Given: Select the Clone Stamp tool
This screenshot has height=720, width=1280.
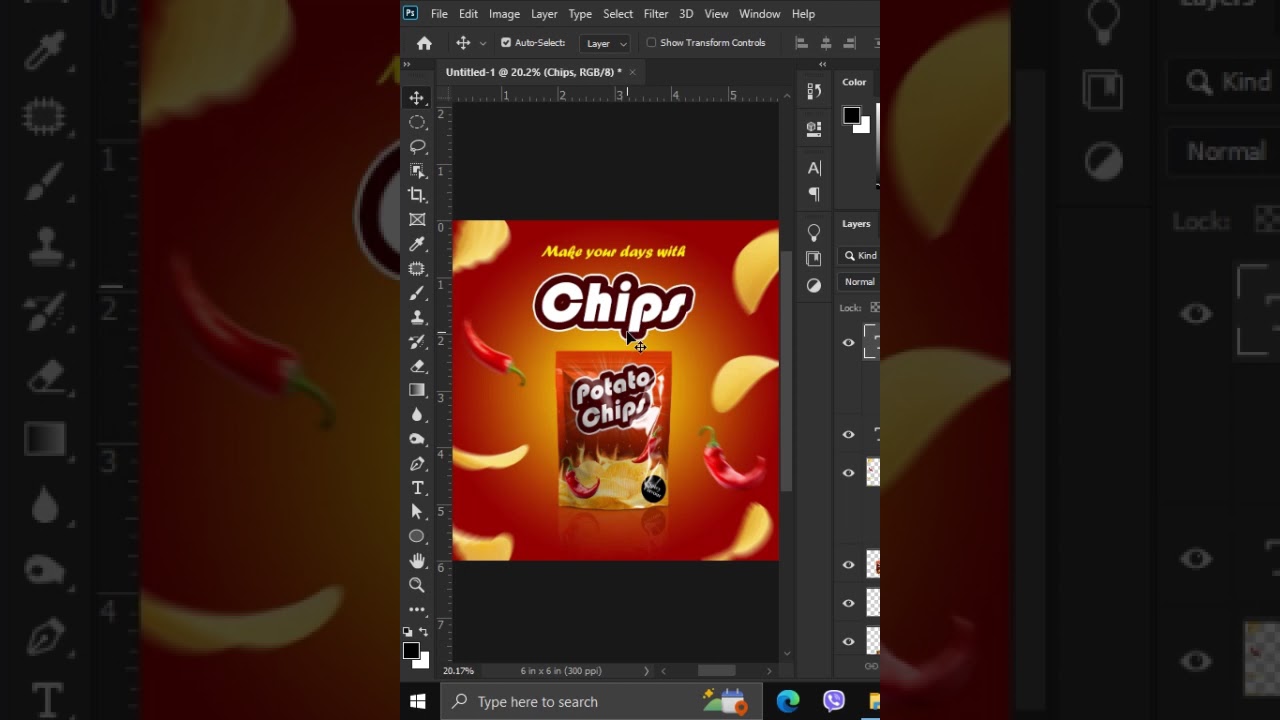Looking at the screenshot, I should pyautogui.click(x=417, y=317).
